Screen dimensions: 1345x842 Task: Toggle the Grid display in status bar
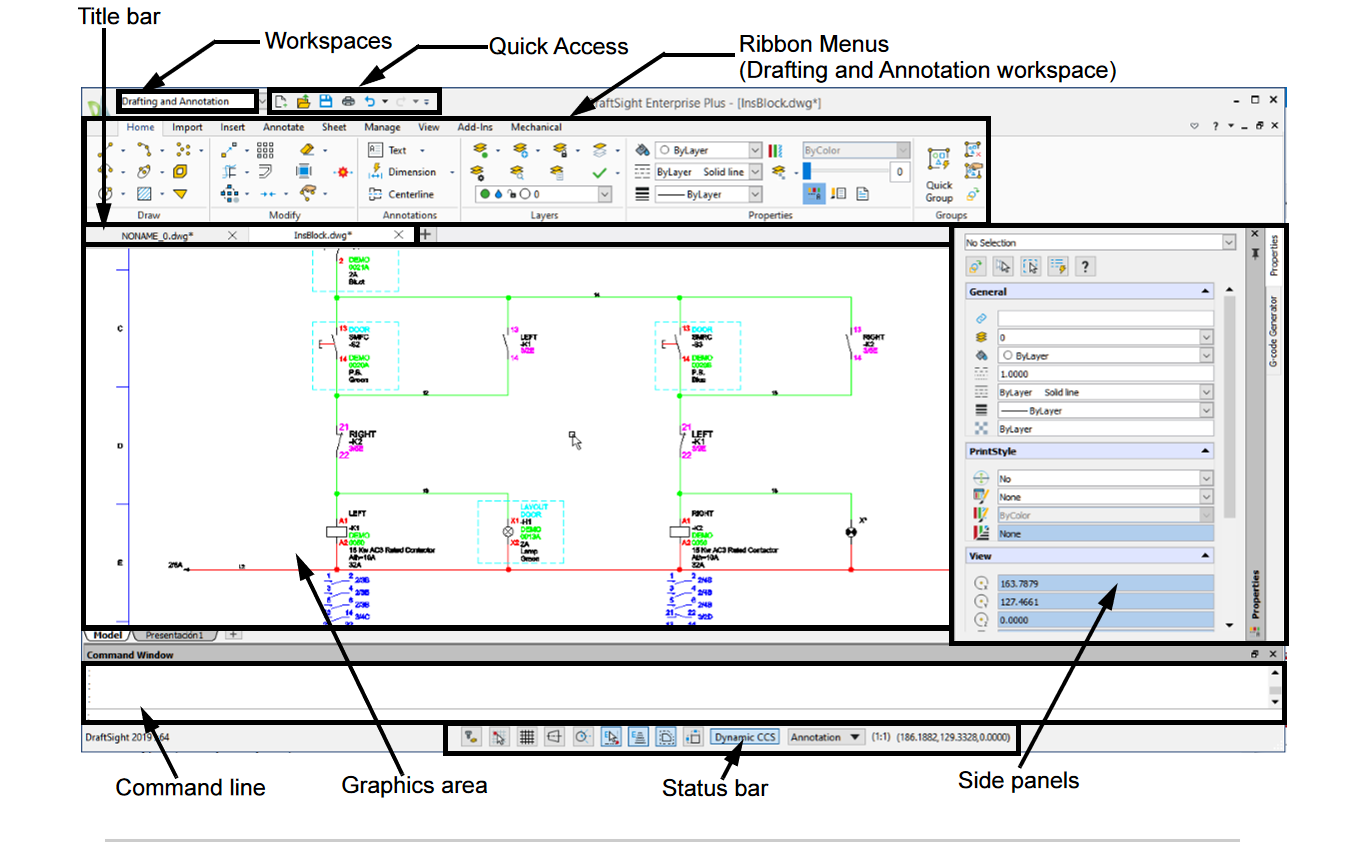(x=526, y=737)
